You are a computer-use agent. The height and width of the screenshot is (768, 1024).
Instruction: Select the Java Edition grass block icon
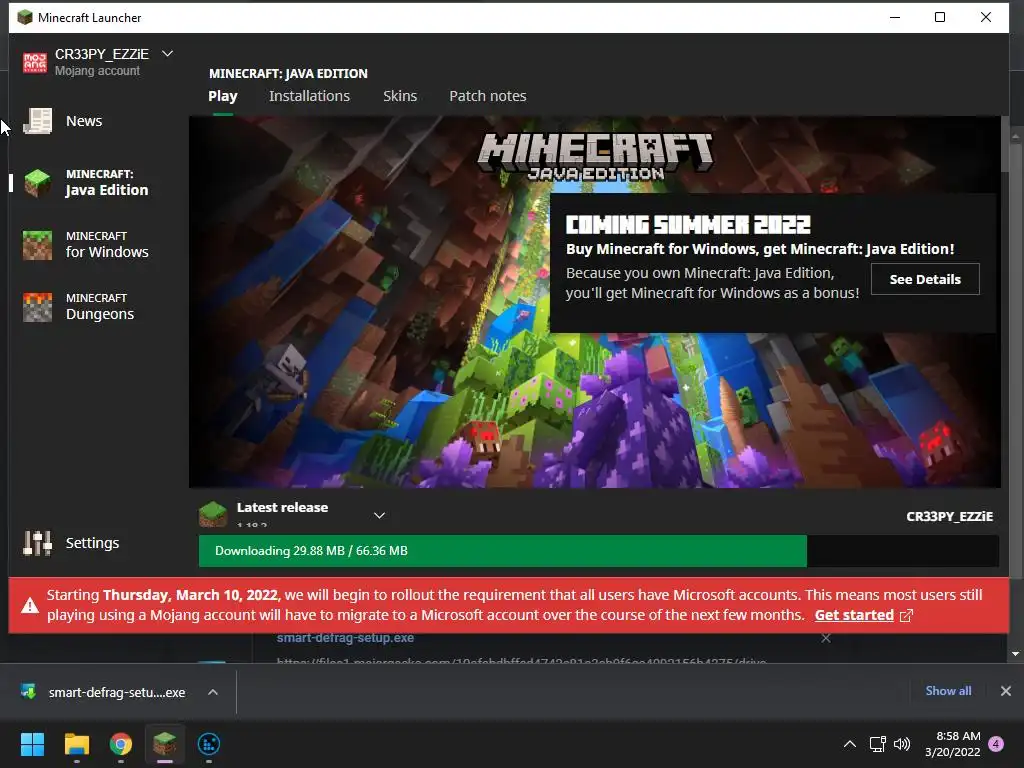(x=37, y=183)
